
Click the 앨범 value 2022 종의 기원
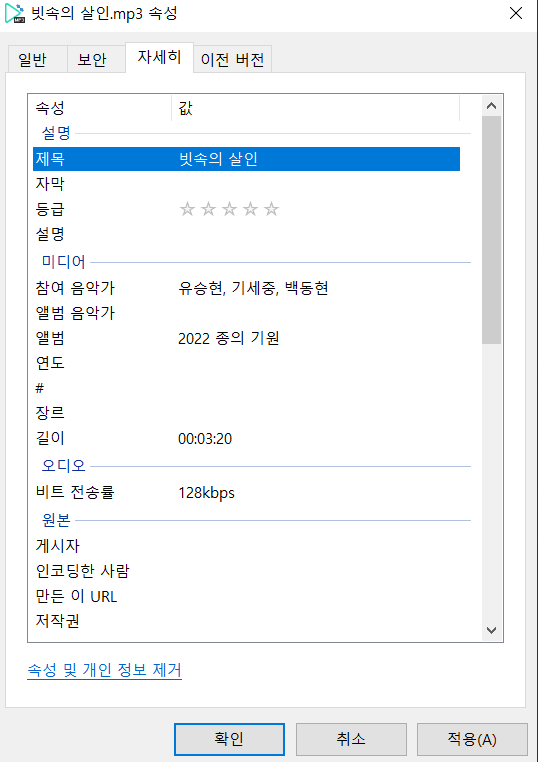click(228, 338)
